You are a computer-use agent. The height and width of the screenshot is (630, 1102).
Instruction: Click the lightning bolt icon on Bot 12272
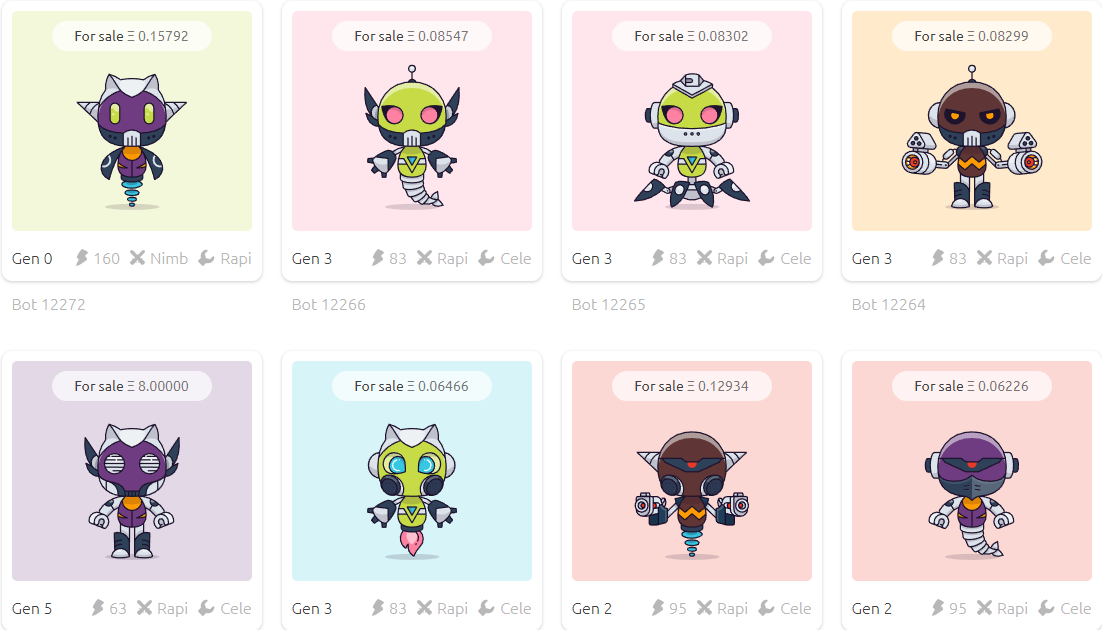[x=82, y=258]
